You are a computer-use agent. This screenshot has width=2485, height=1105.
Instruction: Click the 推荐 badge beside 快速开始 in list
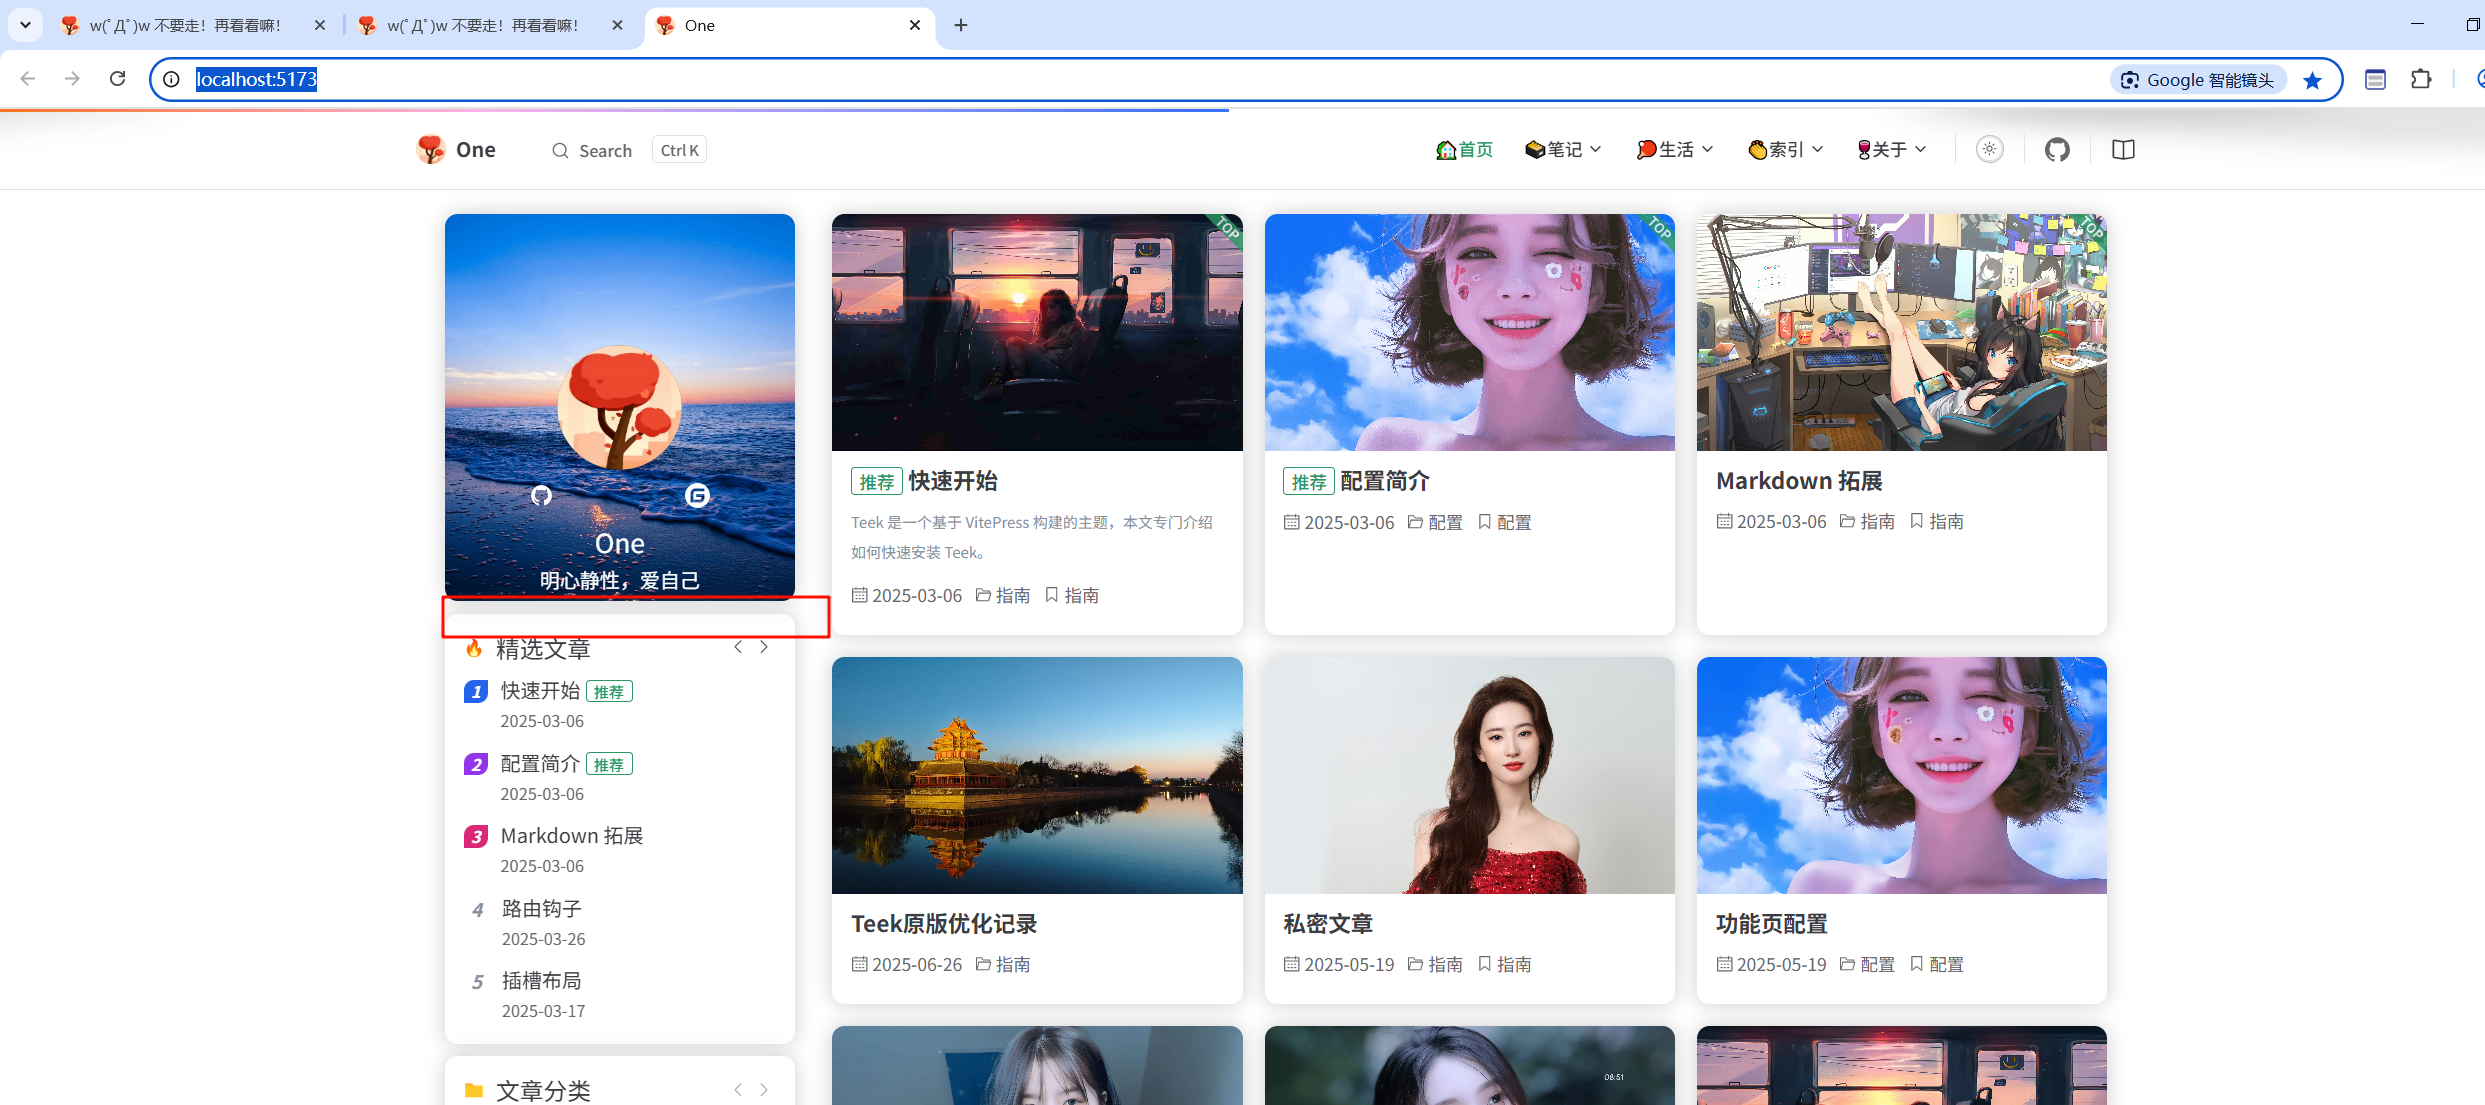(609, 691)
